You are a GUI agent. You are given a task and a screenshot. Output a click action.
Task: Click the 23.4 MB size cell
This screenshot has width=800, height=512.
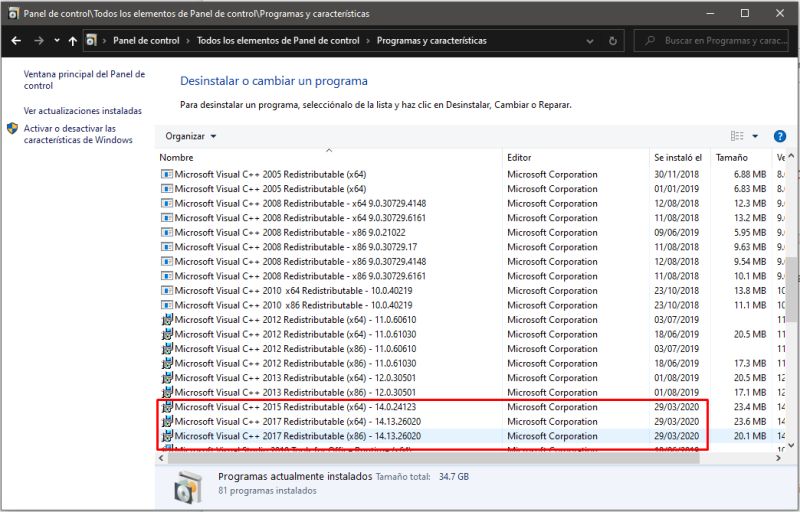[750, 407]
